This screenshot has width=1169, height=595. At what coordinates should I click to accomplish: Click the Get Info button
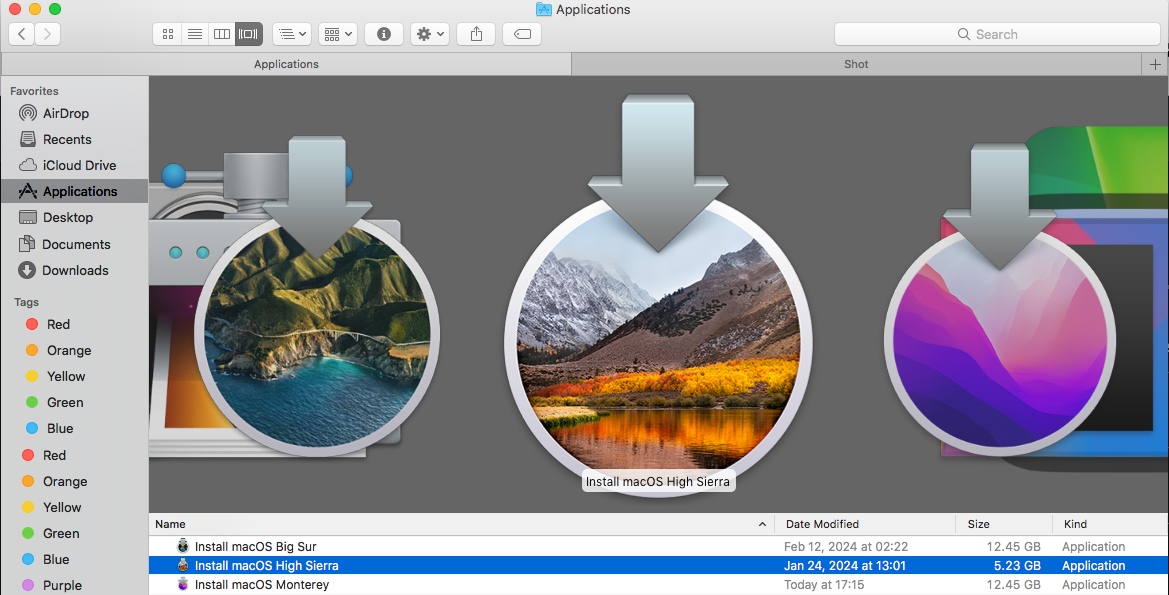[x=384, y=34]
